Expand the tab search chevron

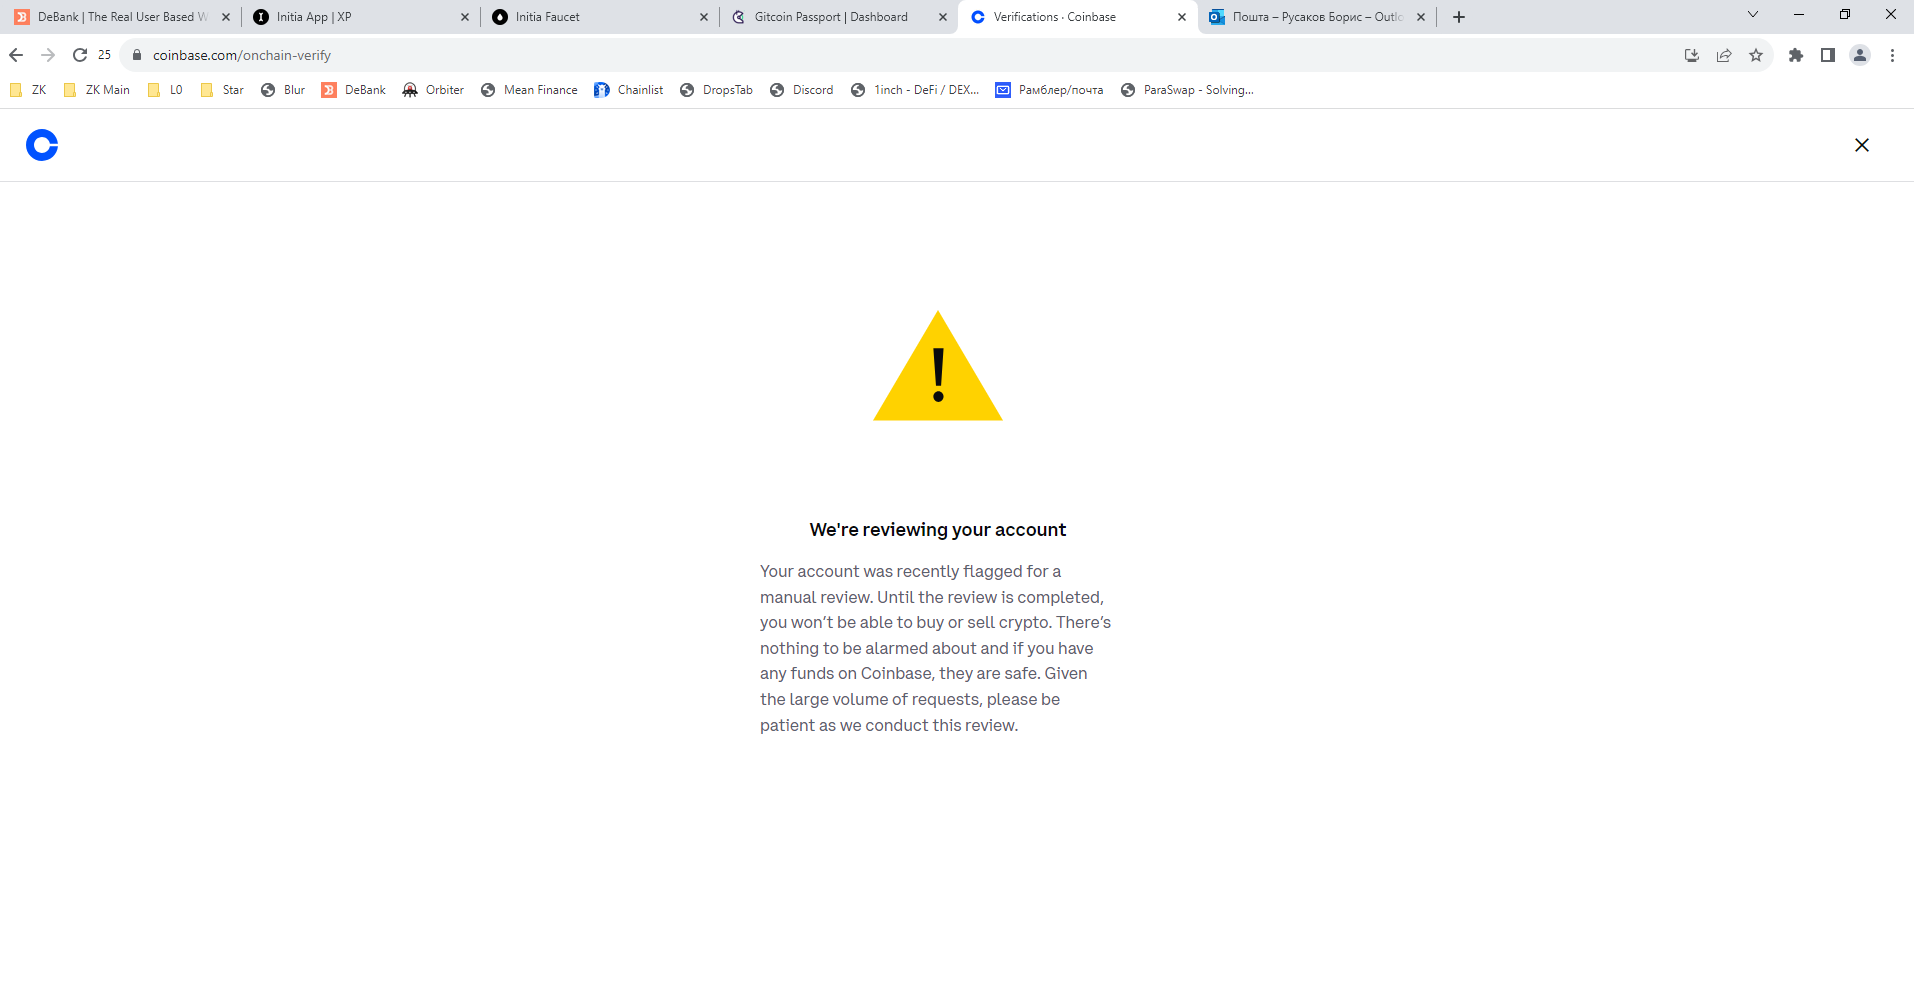tap(1753, 15)
